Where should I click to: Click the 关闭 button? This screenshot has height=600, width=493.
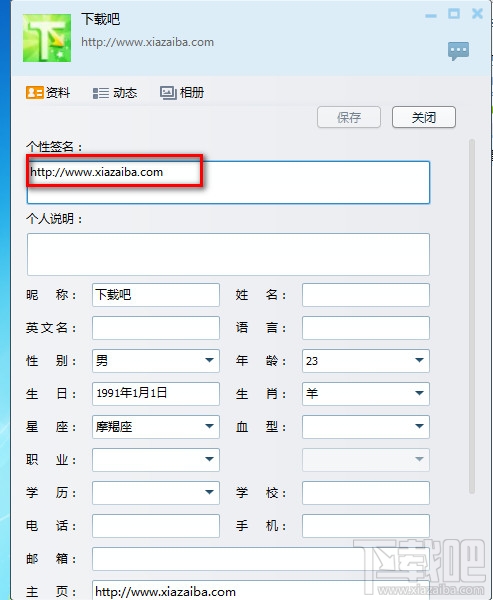424,117
